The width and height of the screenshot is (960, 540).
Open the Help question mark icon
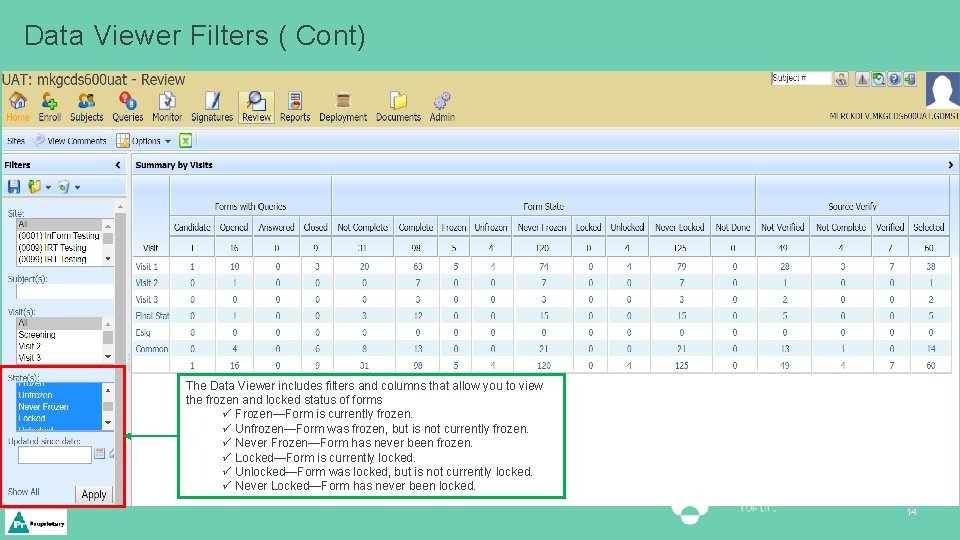point(894,78)
